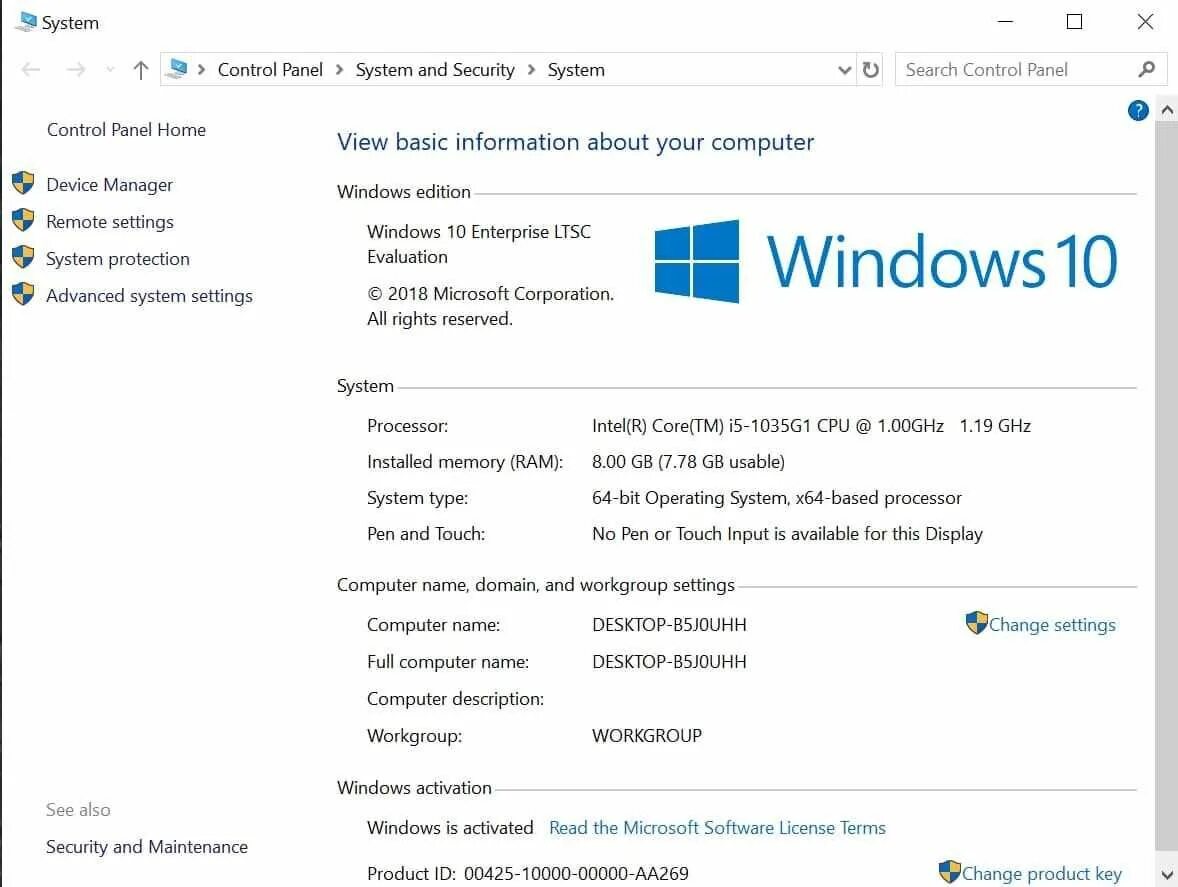This screenshot has height=887, width=1178.
Task: Expand the chevron after Control Panel
Action: [x=340, y=70]
